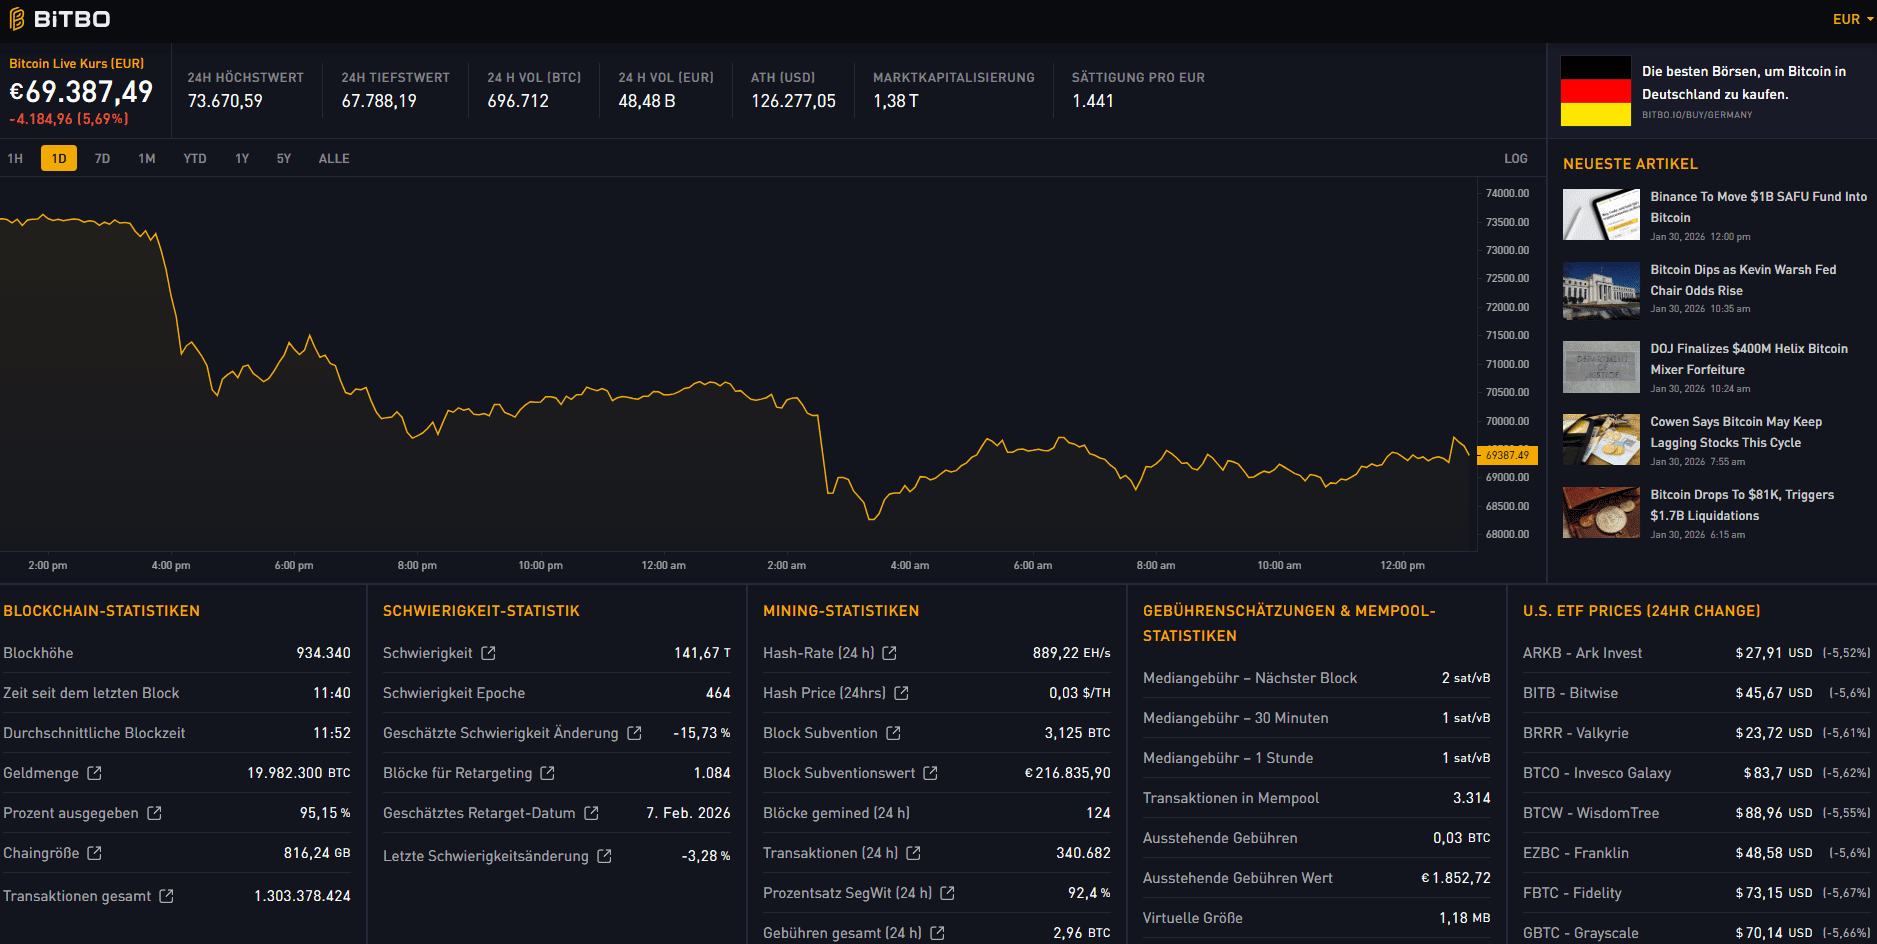Select the 7D chart timeframe
This screenshot has width=1877, height=944.
coord(102,158)
